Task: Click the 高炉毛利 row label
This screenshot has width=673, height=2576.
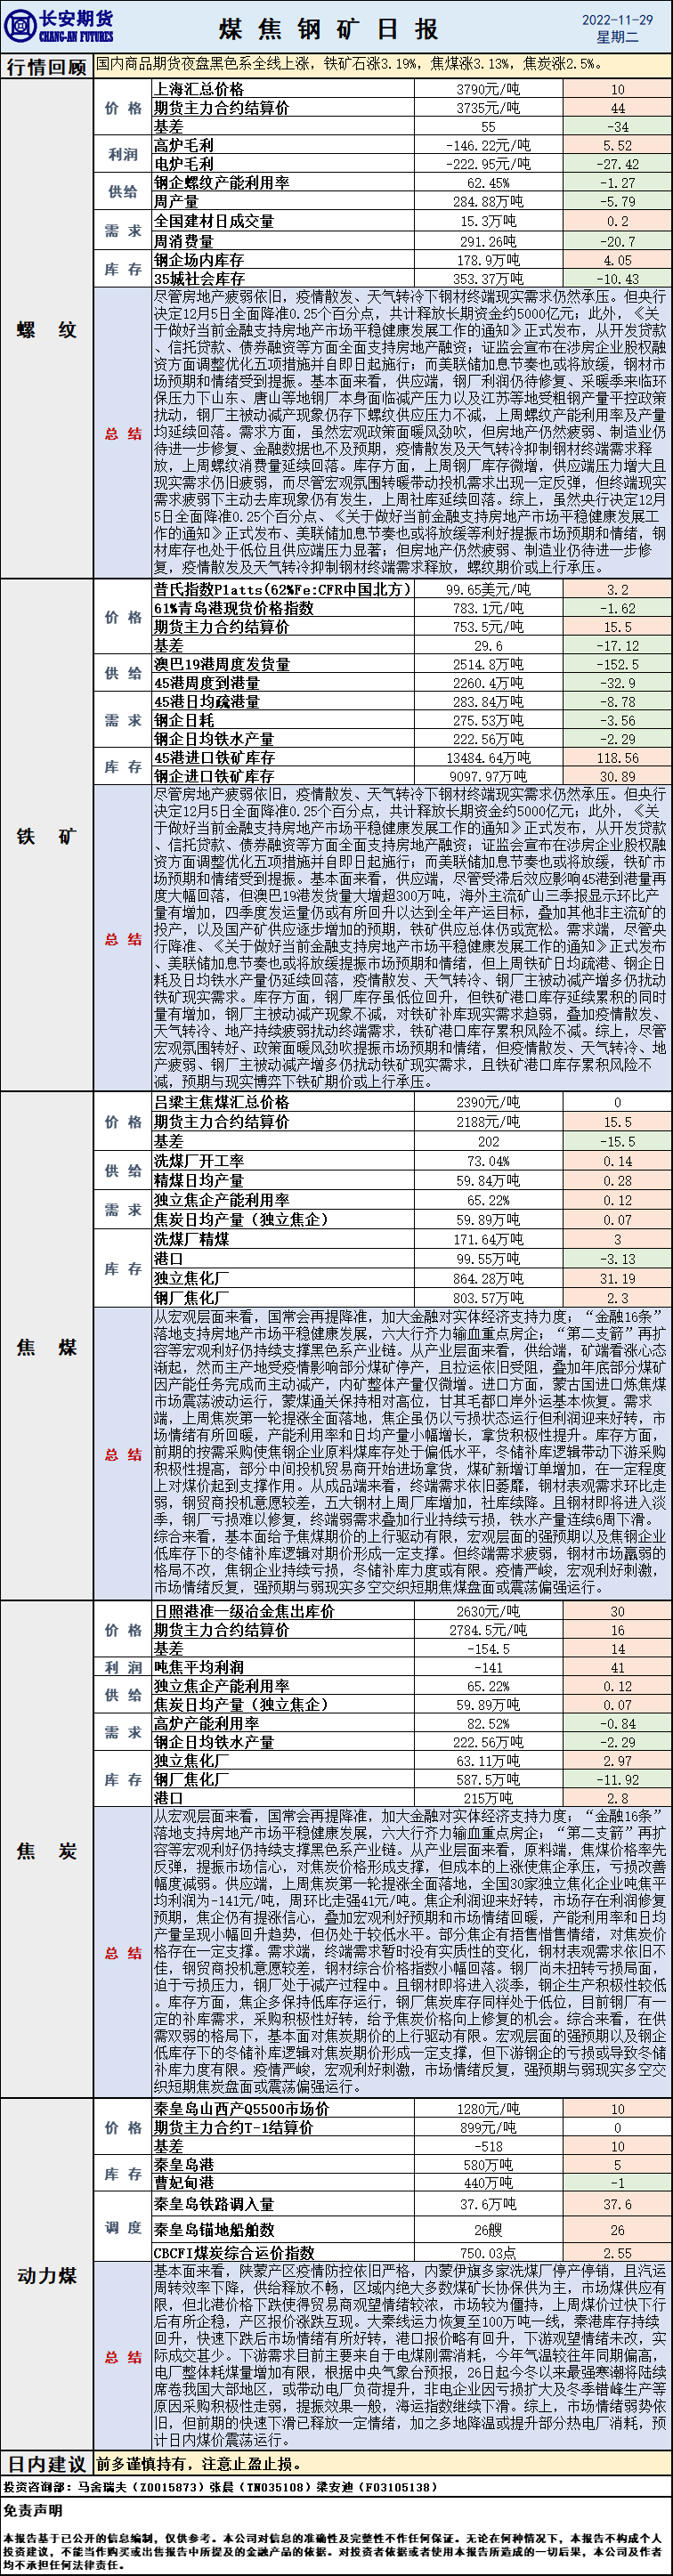Action: (x=183, y=145)
